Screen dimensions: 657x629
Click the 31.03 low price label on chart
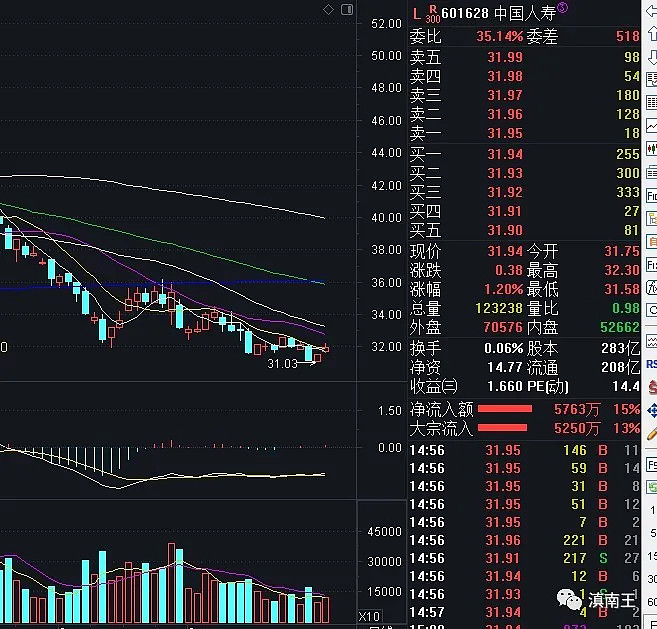[x=282, y=364]
